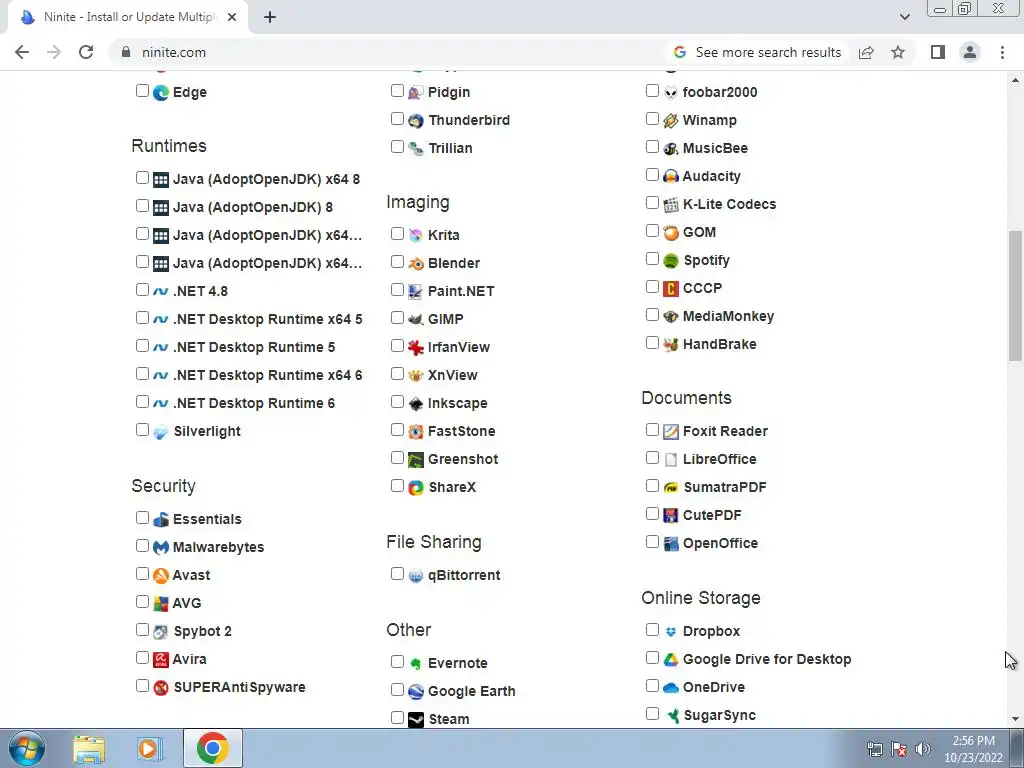1024x768 pixels.
Task: Tick the SumatraPDF checkbox
Action: (x=652, y=486)
